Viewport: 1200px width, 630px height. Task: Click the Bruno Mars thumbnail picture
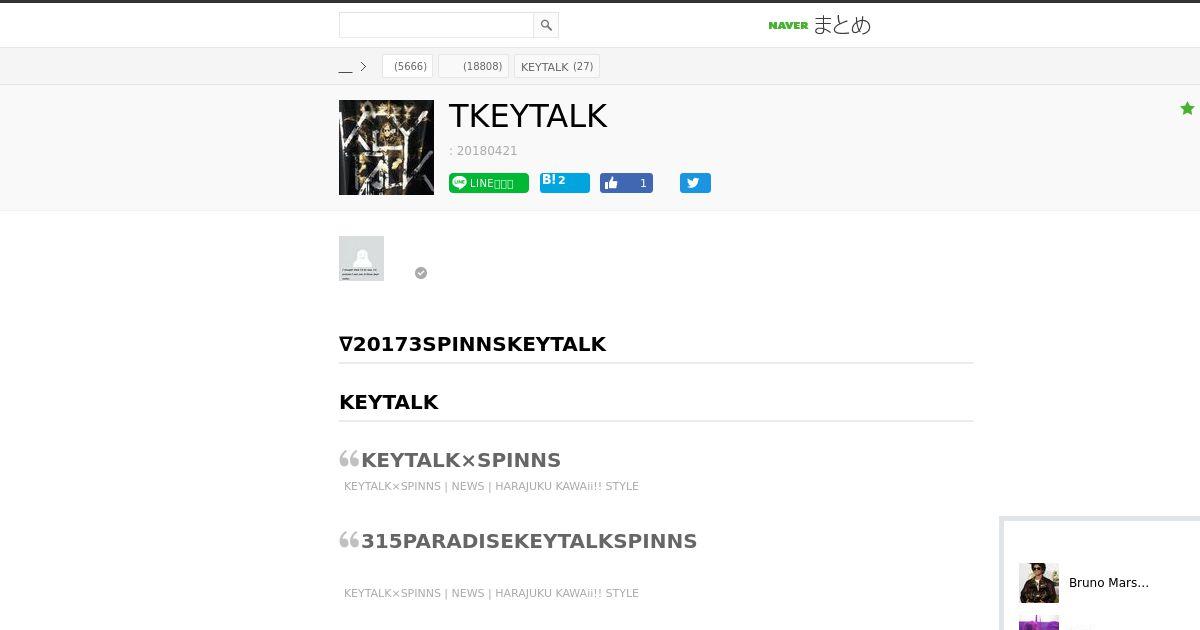coord(1039,583)
